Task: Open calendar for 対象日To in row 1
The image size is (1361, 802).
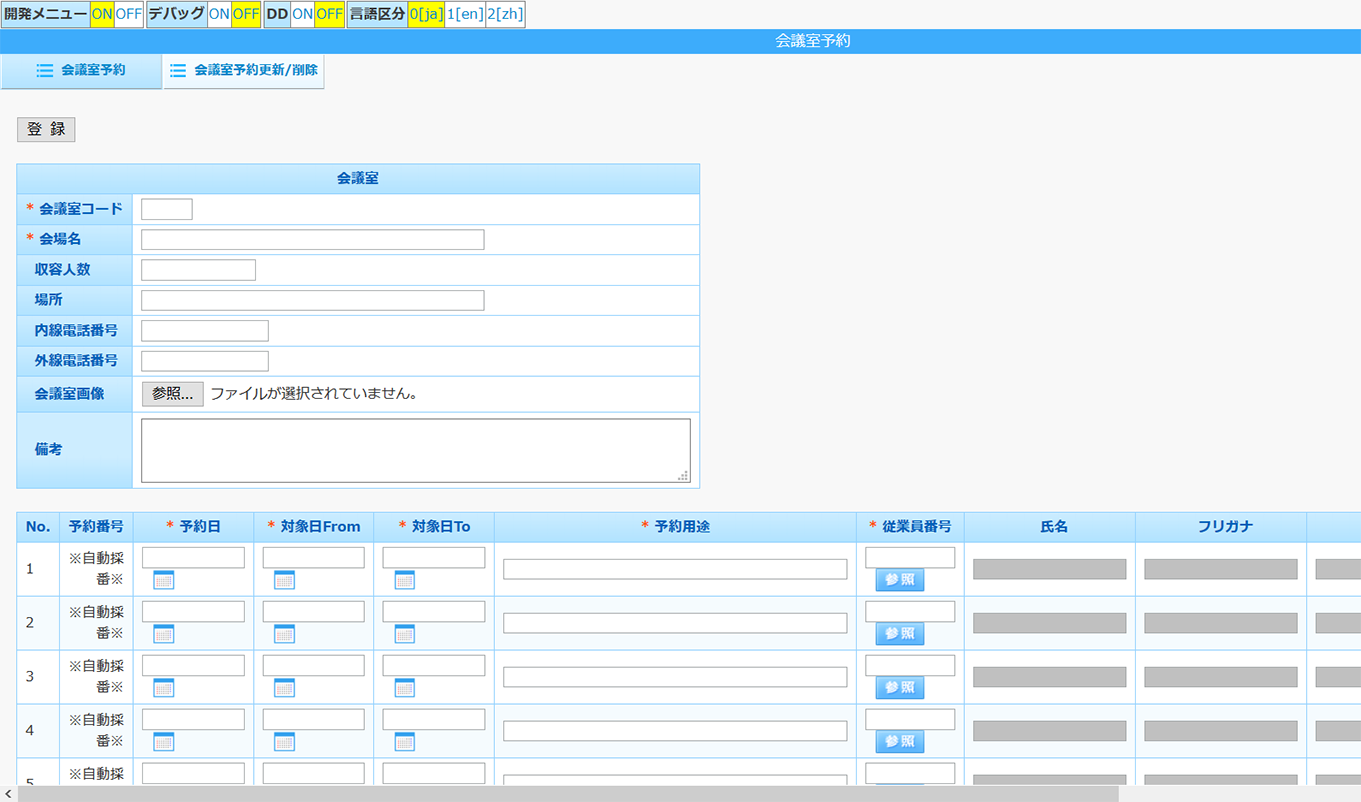Action: pos(405,580)
